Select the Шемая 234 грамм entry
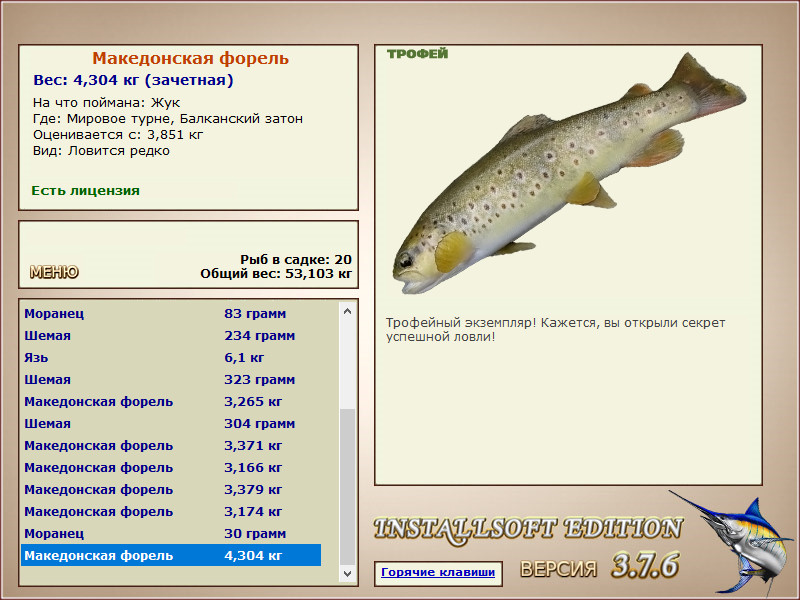Image resolution: width=800 pixels, height=600 pixels. (170, 336)
